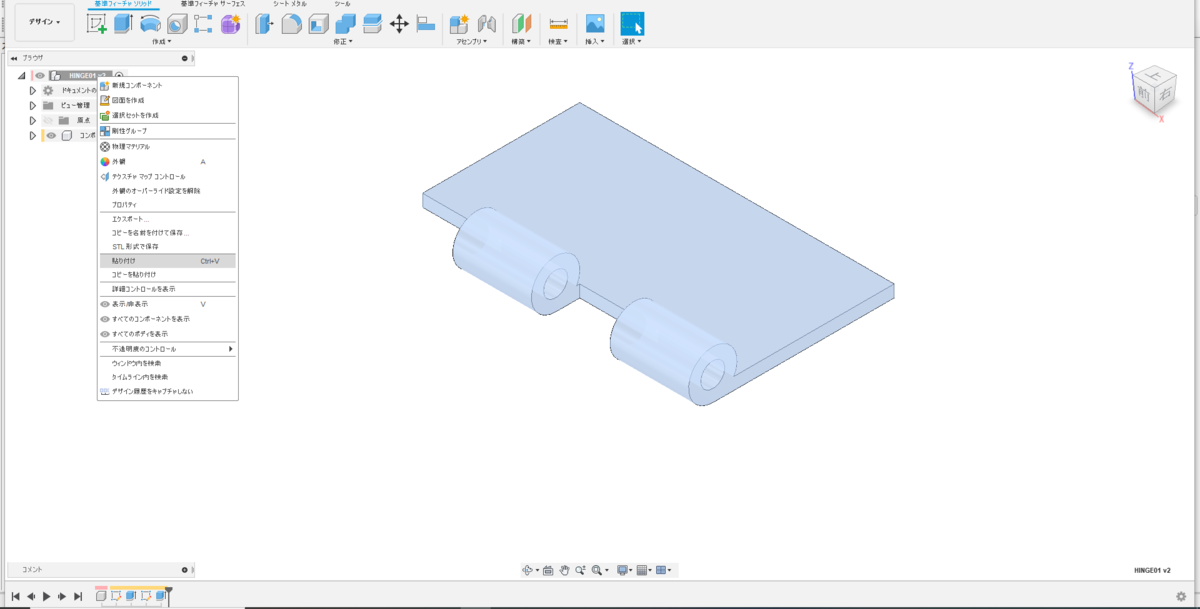Open the アセンブリ assemble dropdown
Viewport: 1200px width, 609px height.
473,42
